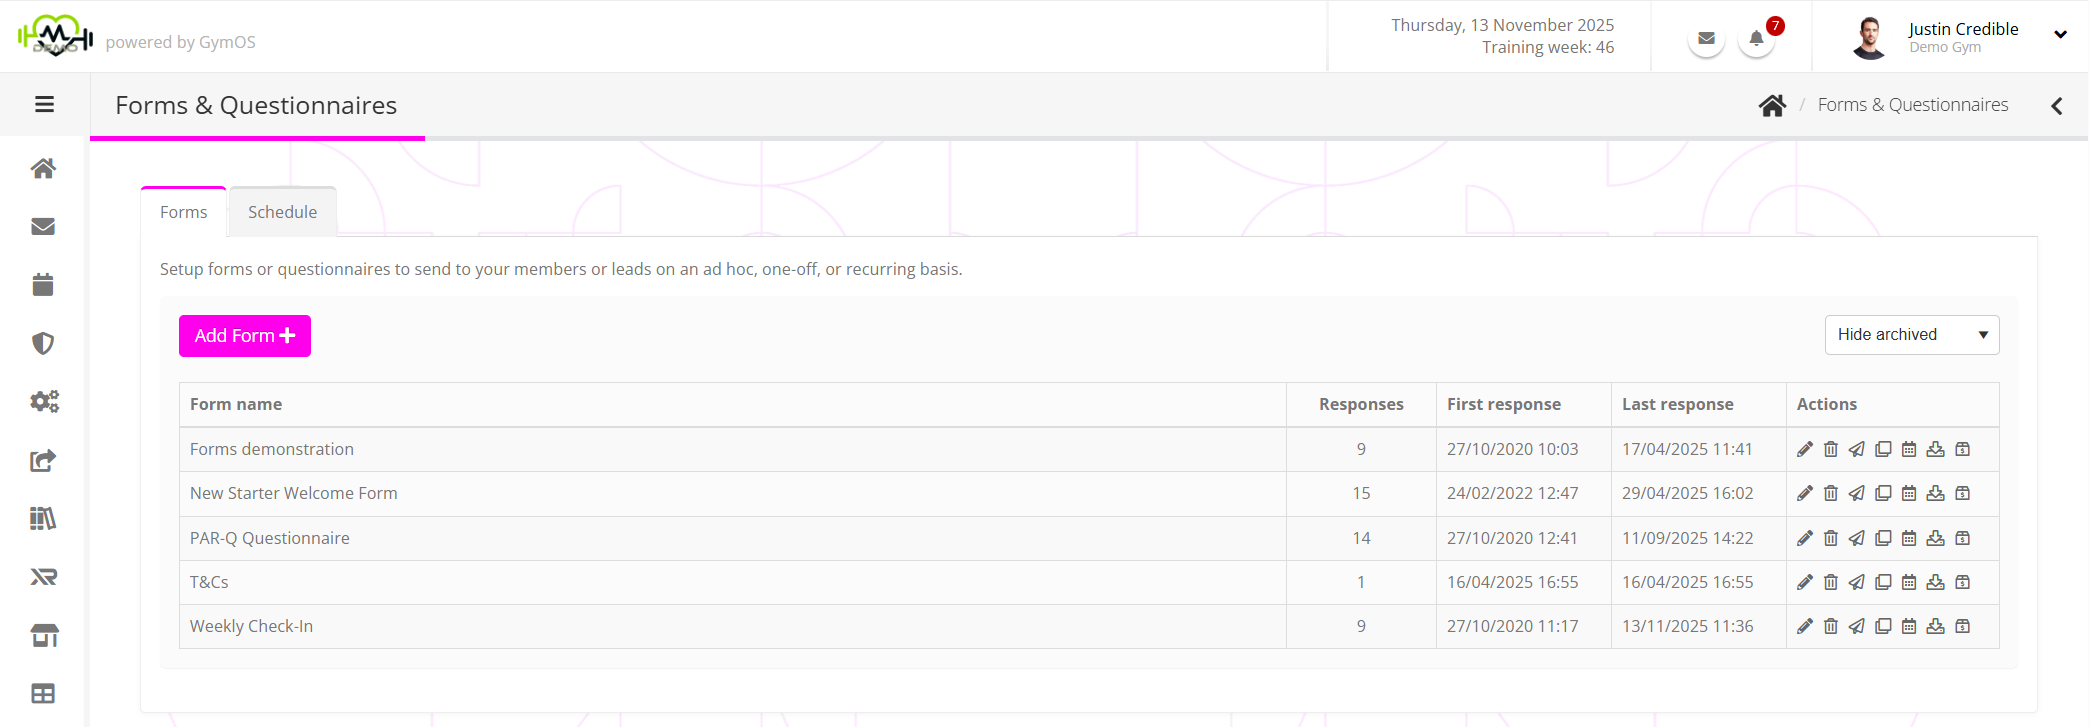Open the sidebar shield icon
Image resolution: width=2090 pixels, height=727 pixels.
pyautogui.click(x=43, y=343)
